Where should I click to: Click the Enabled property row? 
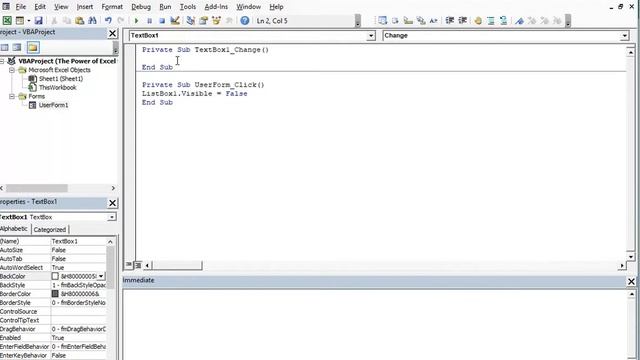tap(53, 338)
